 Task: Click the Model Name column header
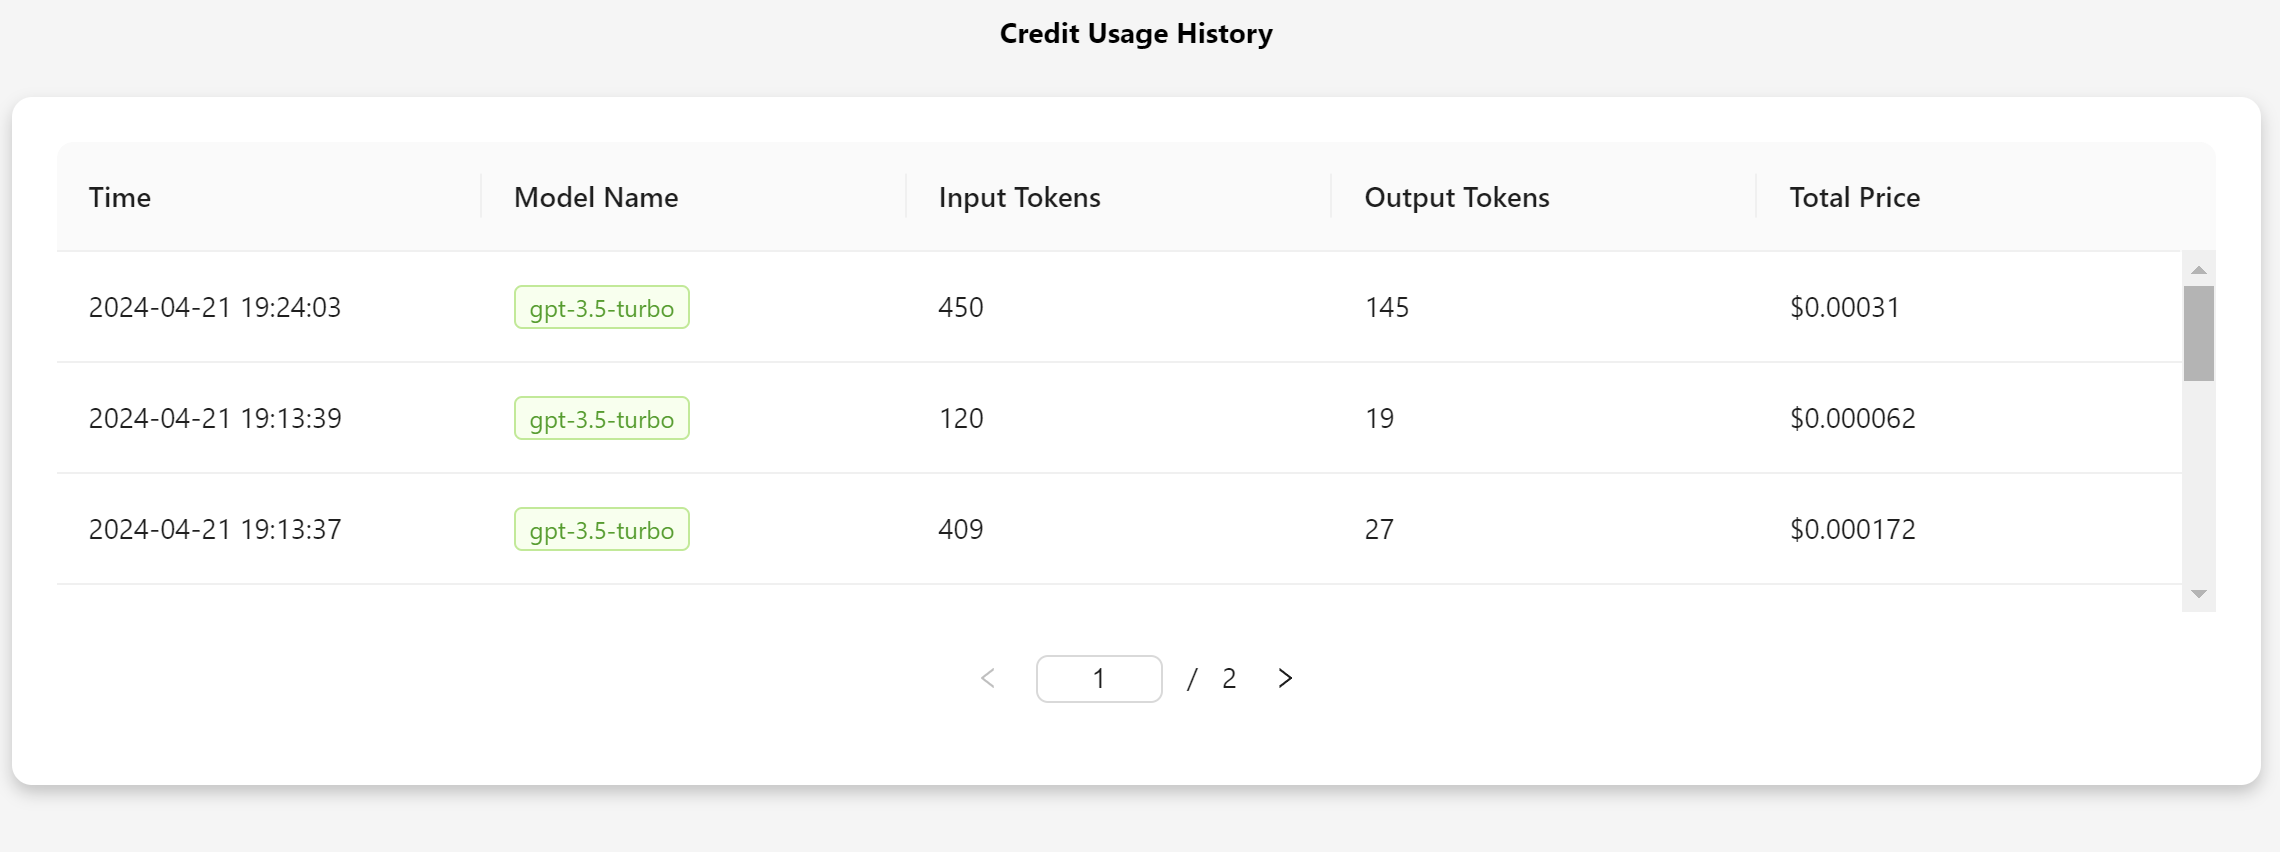596,198
